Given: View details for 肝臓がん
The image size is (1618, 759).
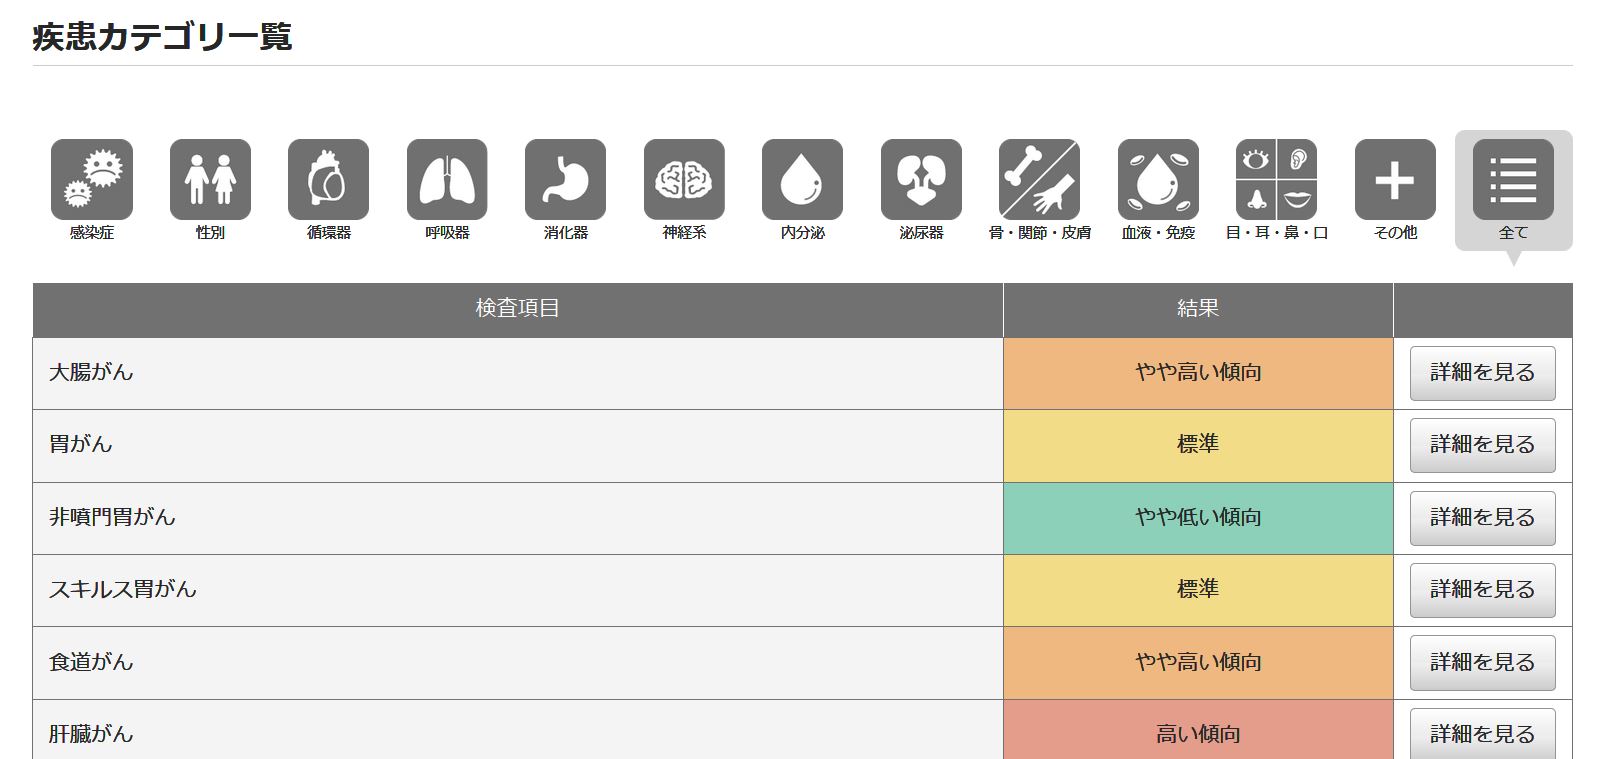Looking at the screenshot, I should [x=1483, y=734].
